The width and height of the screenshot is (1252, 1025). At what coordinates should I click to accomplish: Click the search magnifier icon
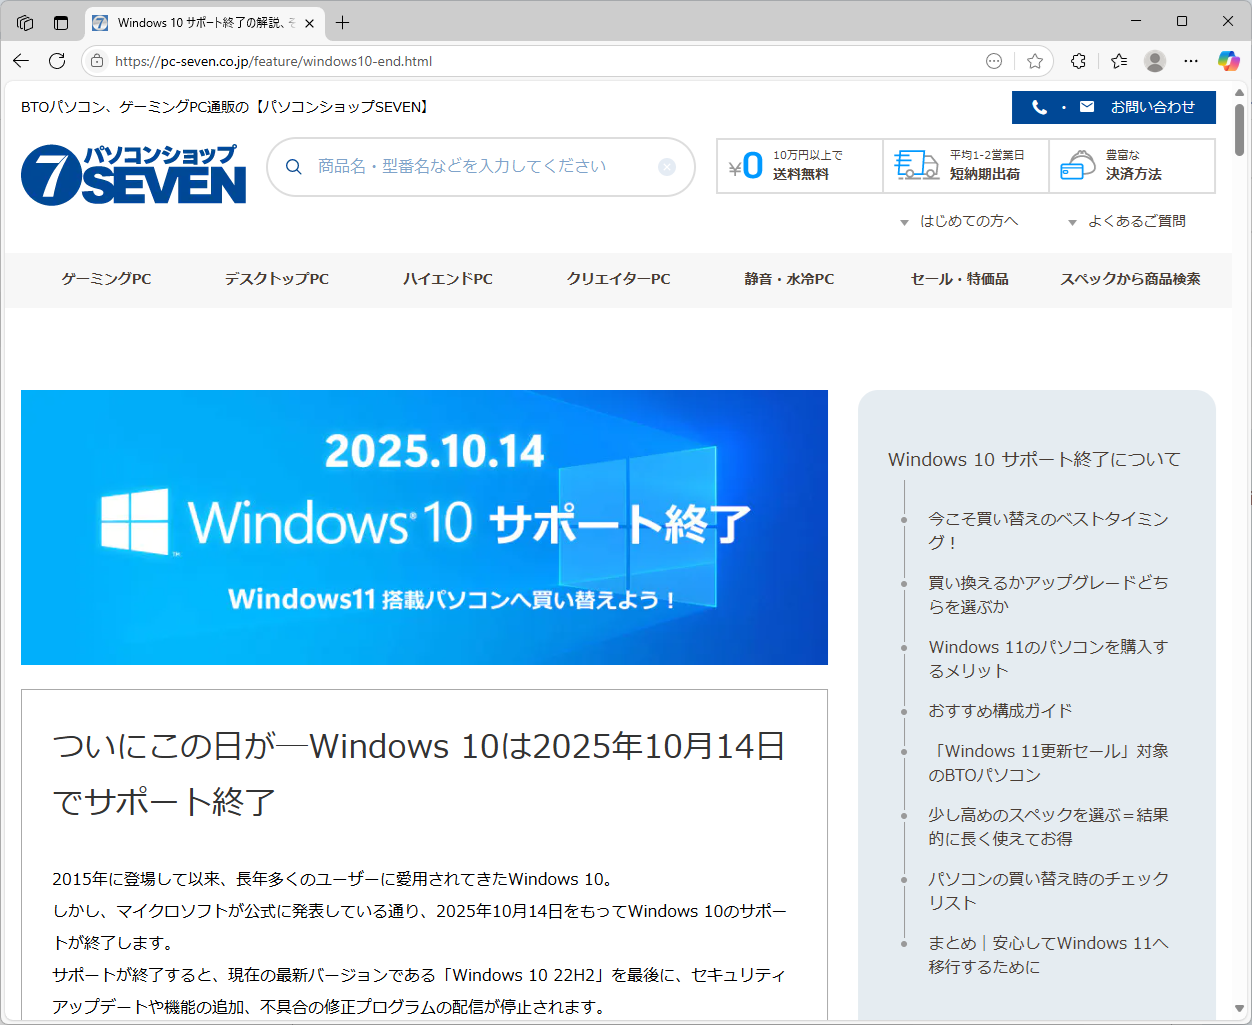[x=294, y=167]
